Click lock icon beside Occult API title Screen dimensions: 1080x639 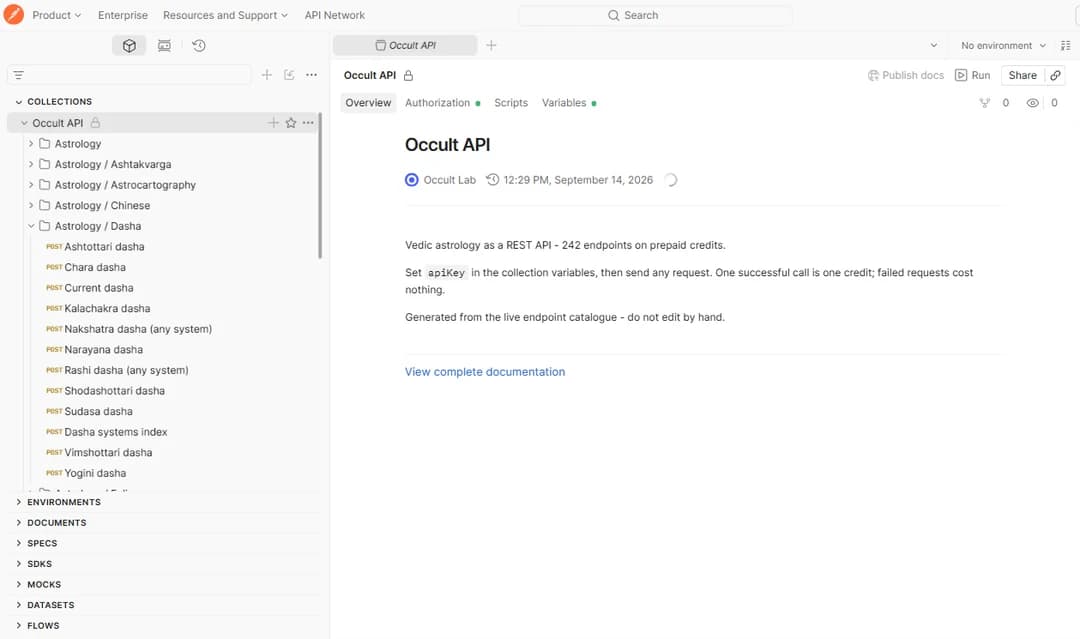408,75
